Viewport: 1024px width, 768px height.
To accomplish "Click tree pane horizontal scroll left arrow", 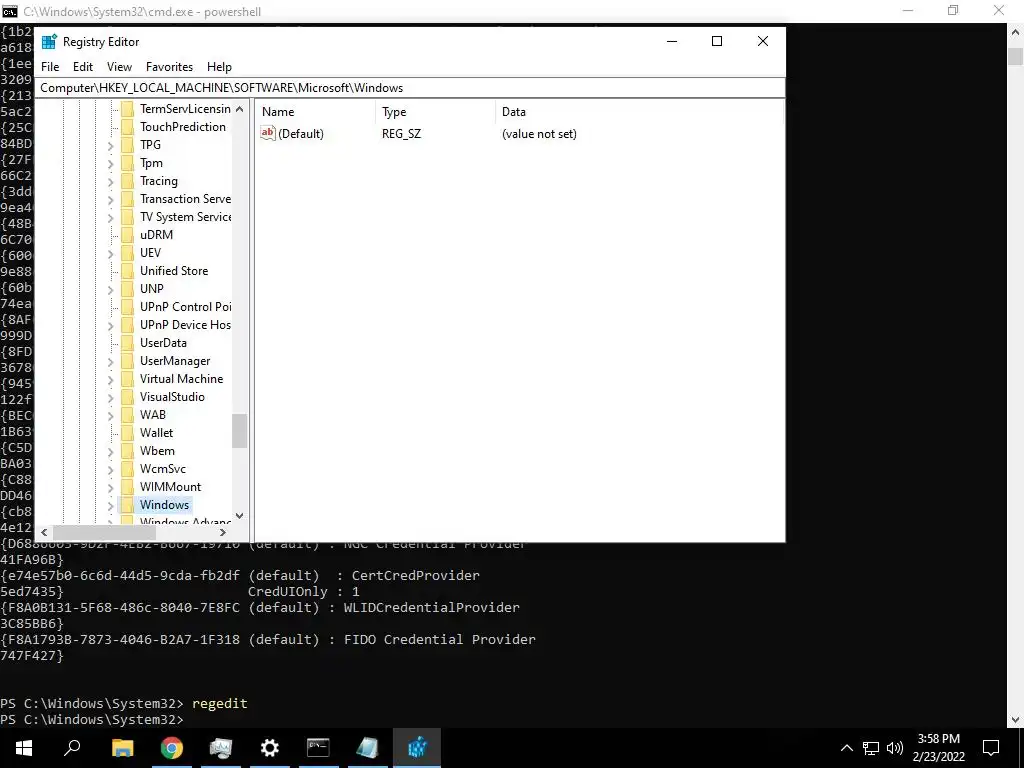I will tap(44, 532).
